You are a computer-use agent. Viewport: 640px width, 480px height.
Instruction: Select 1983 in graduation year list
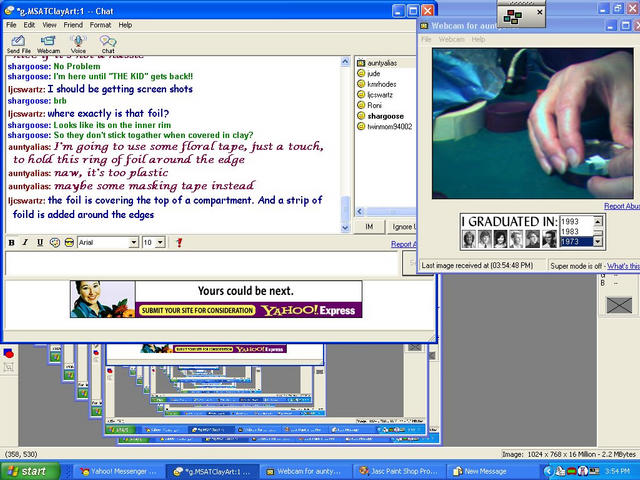[576, 231]
